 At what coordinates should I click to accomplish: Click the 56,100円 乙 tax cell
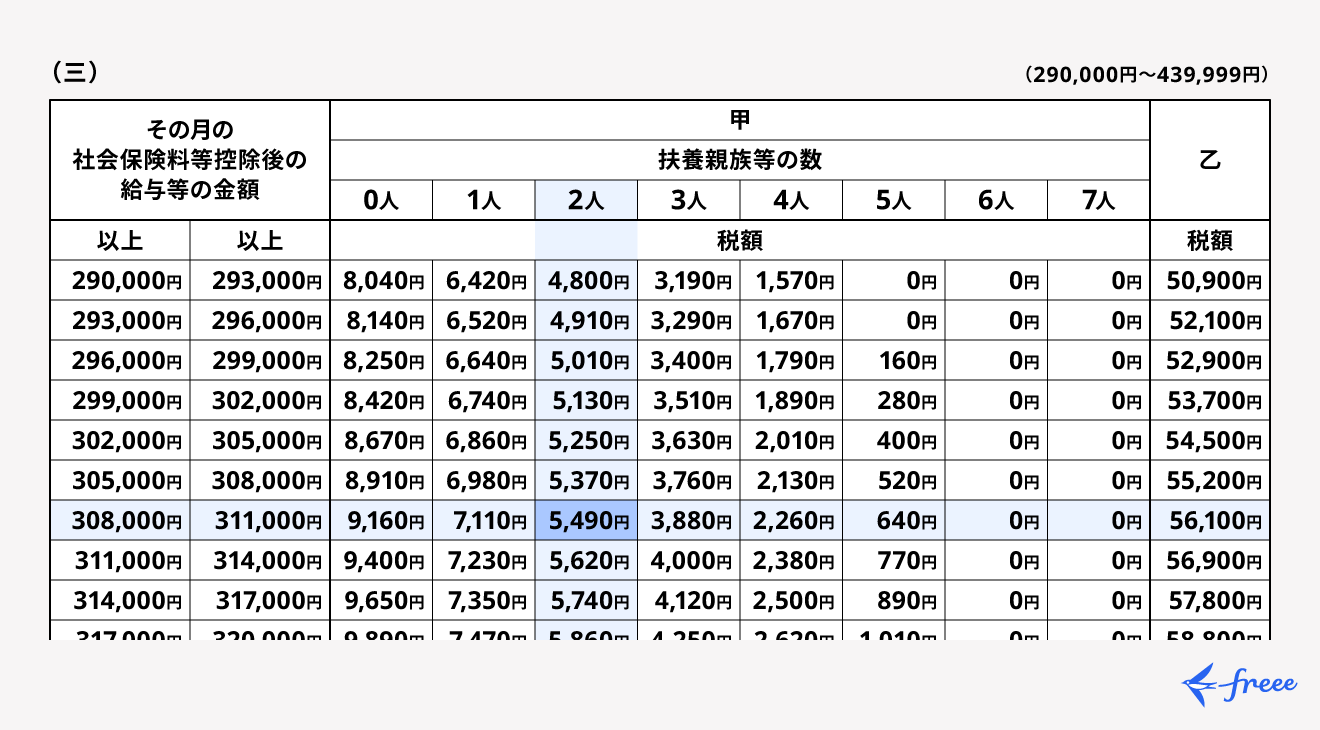(1210, 520)
